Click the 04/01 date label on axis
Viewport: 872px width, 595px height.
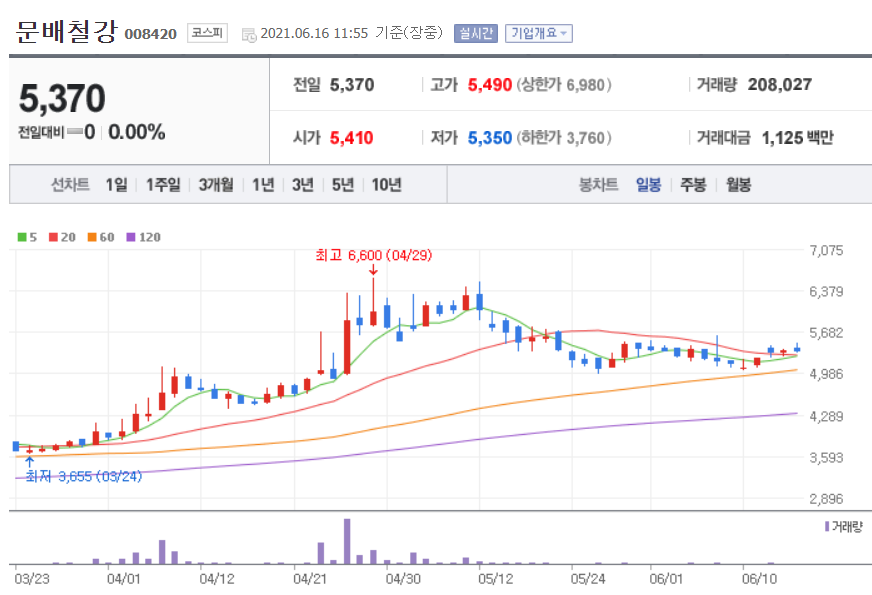pos(123,579)
